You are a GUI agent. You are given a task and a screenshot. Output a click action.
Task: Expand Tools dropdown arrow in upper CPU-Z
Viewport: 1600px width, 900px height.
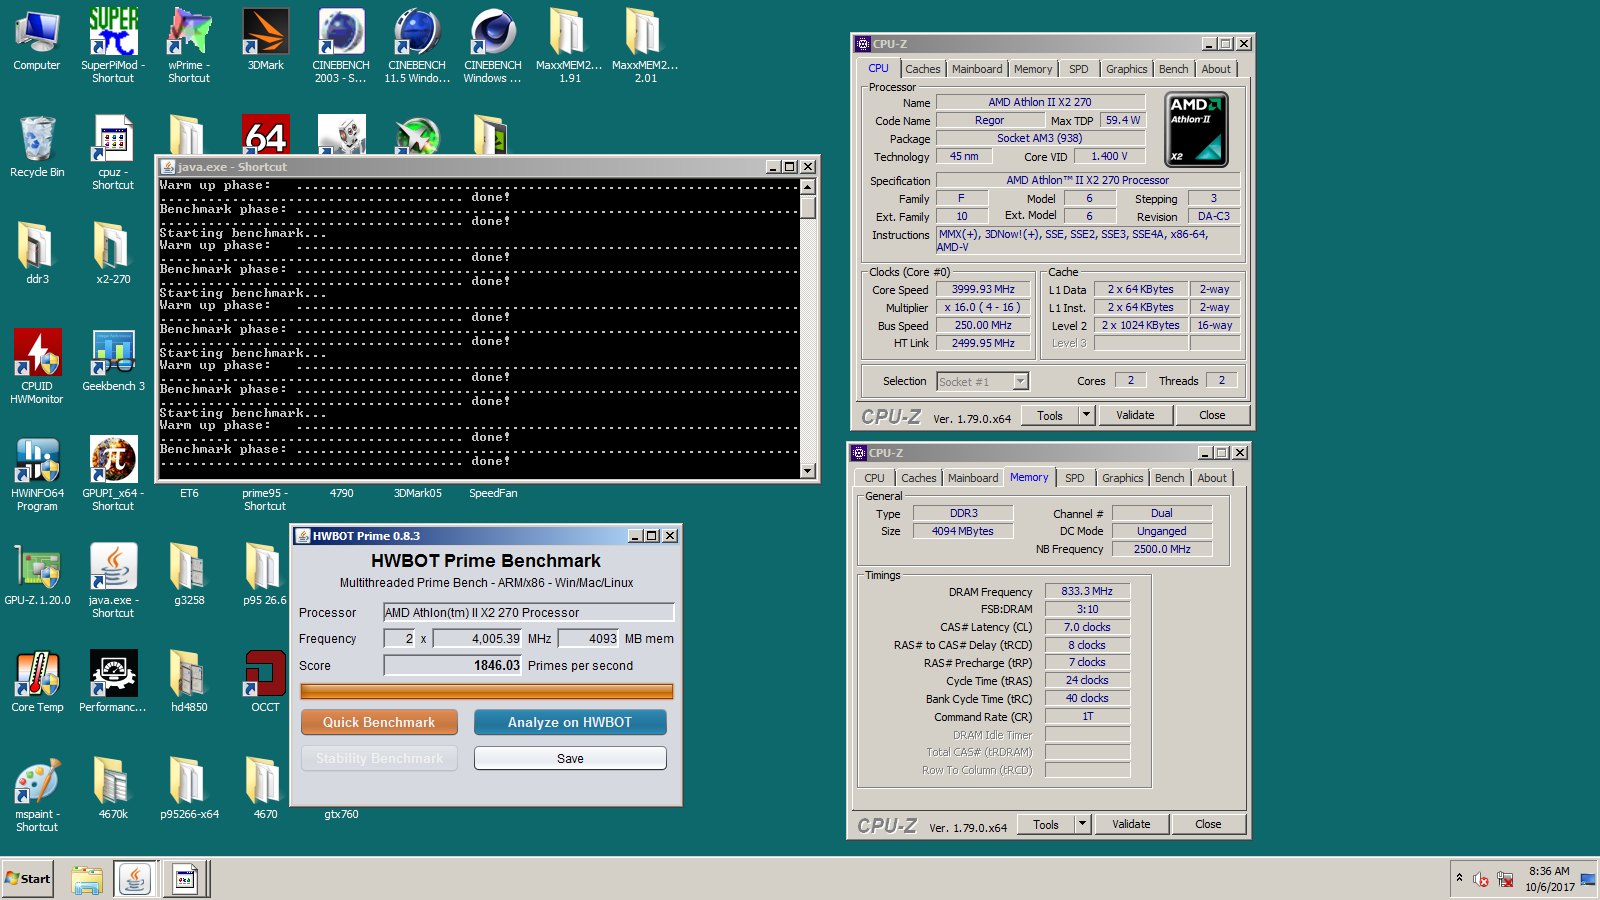[1086, 415]
